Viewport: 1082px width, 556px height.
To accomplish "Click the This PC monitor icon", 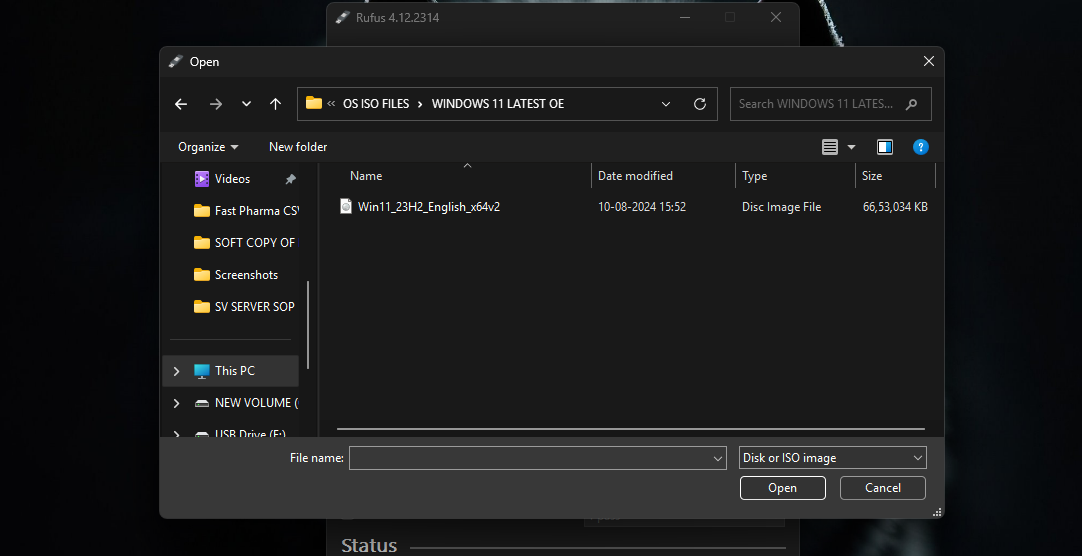I will tap(201, 371).
